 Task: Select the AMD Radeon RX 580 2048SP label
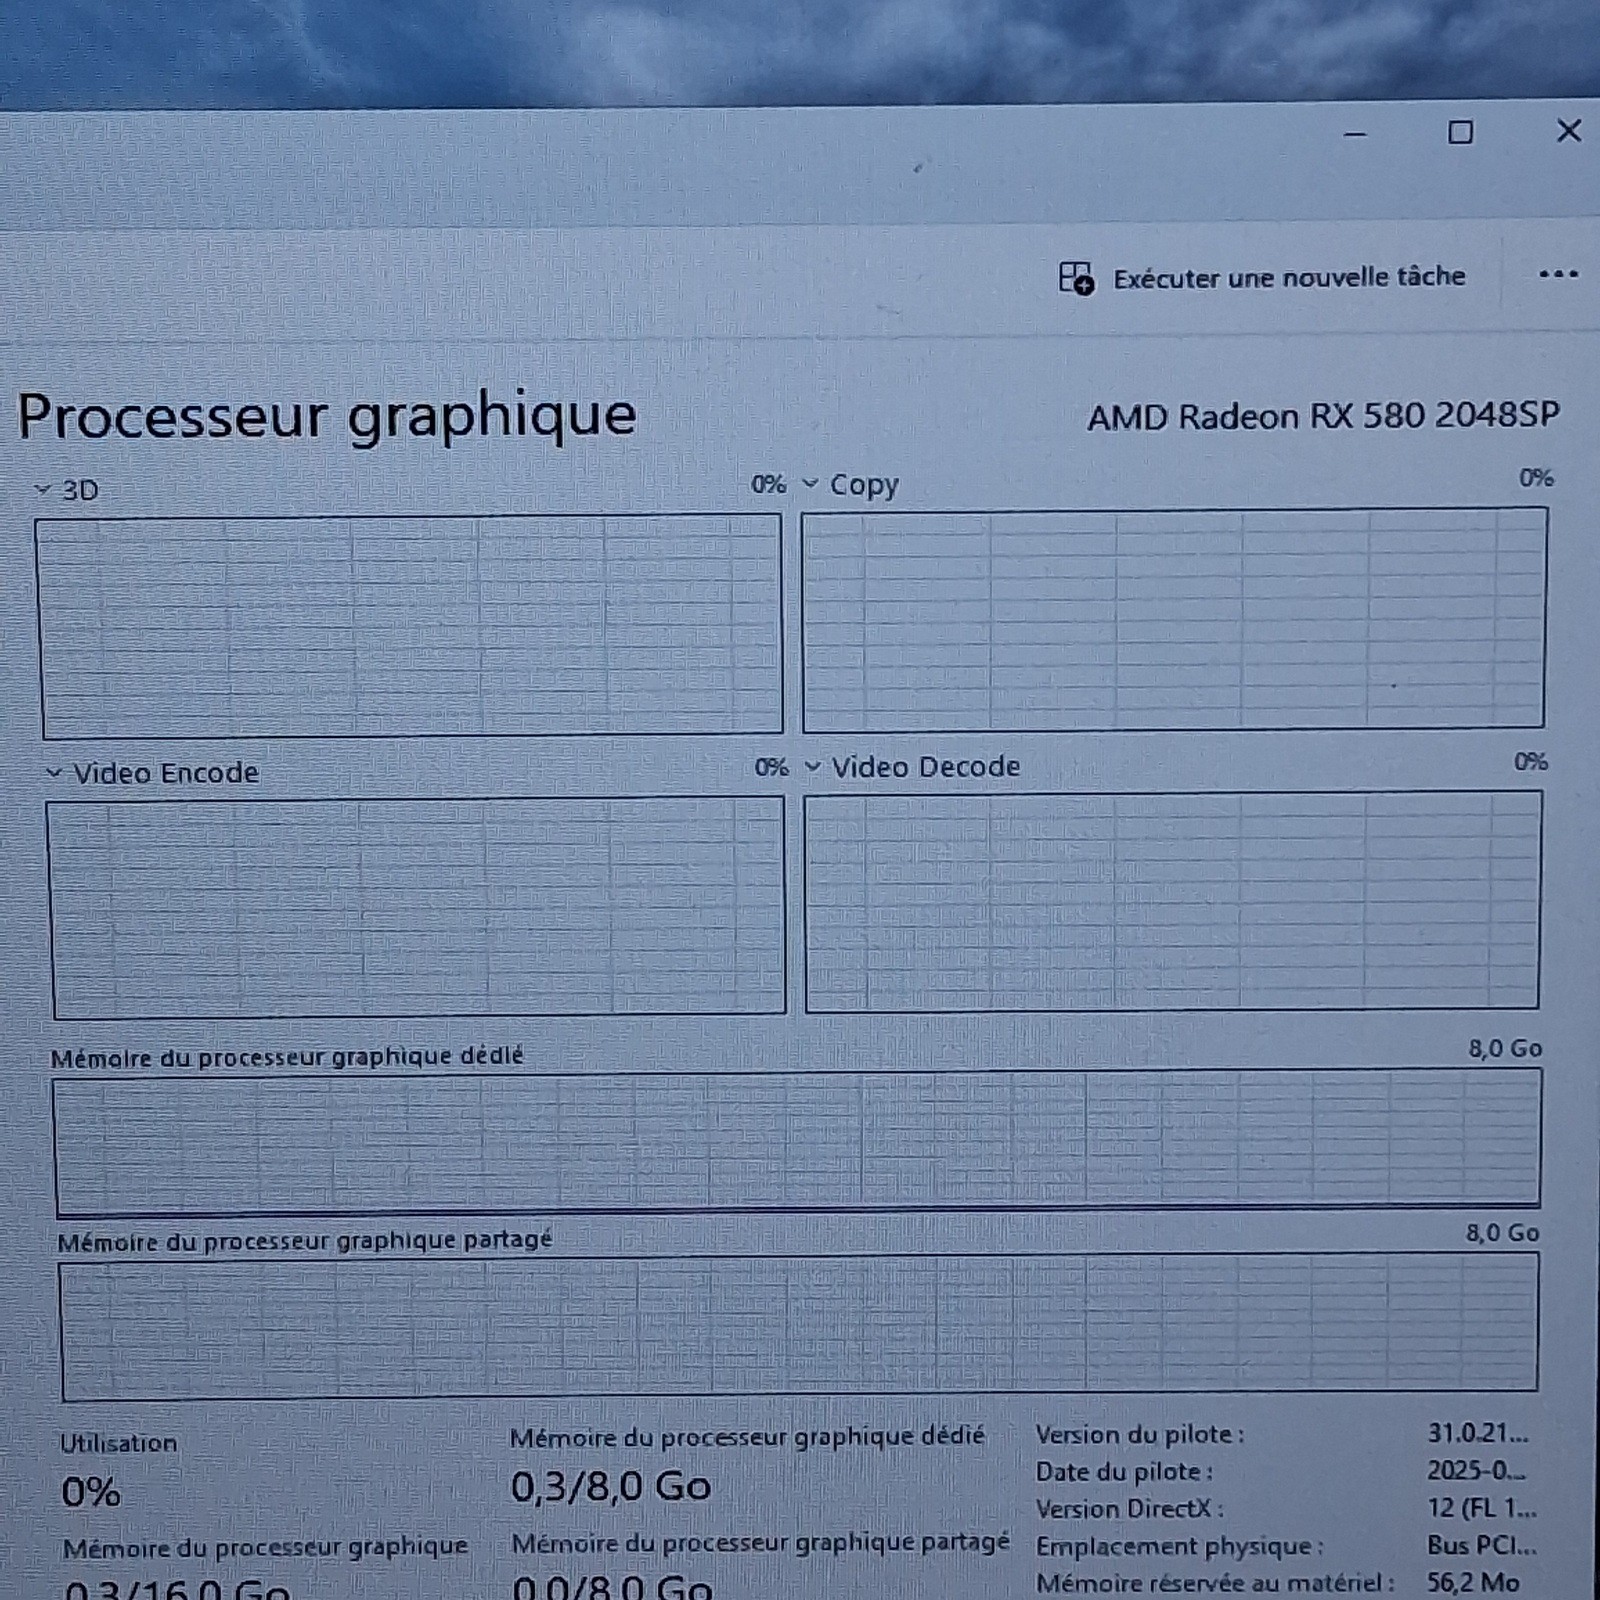1323,415
